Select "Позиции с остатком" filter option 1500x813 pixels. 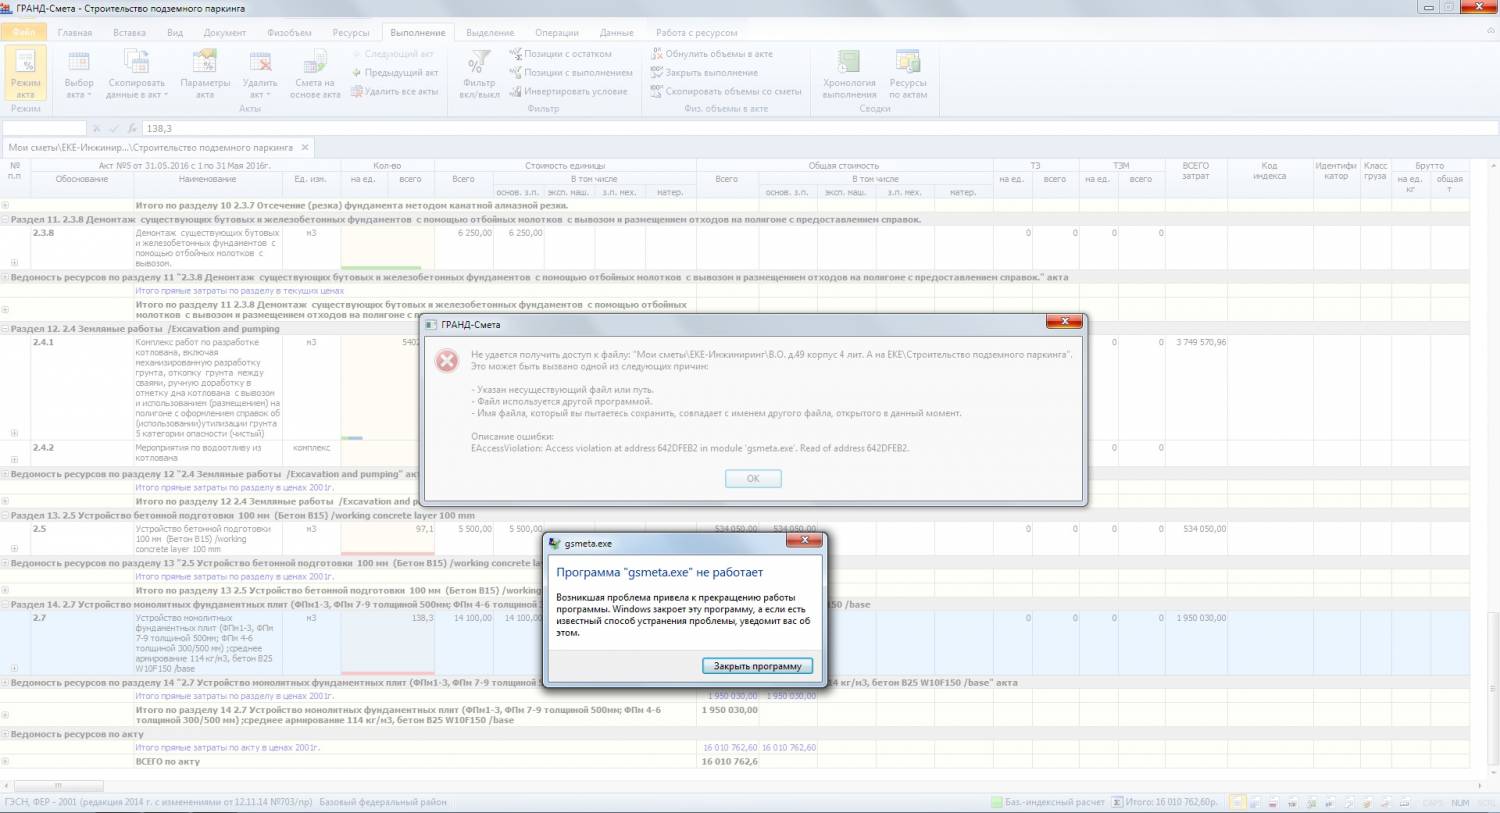pyautogui.click(x=560, y=54)
